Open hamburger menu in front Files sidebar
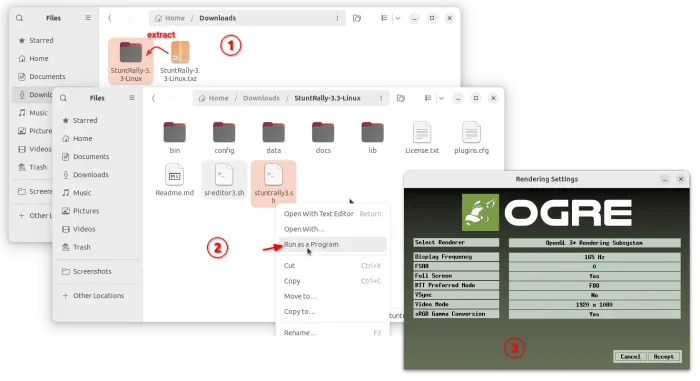The width and height of the screenshot is (700, 381). click(x=132, y=98)
